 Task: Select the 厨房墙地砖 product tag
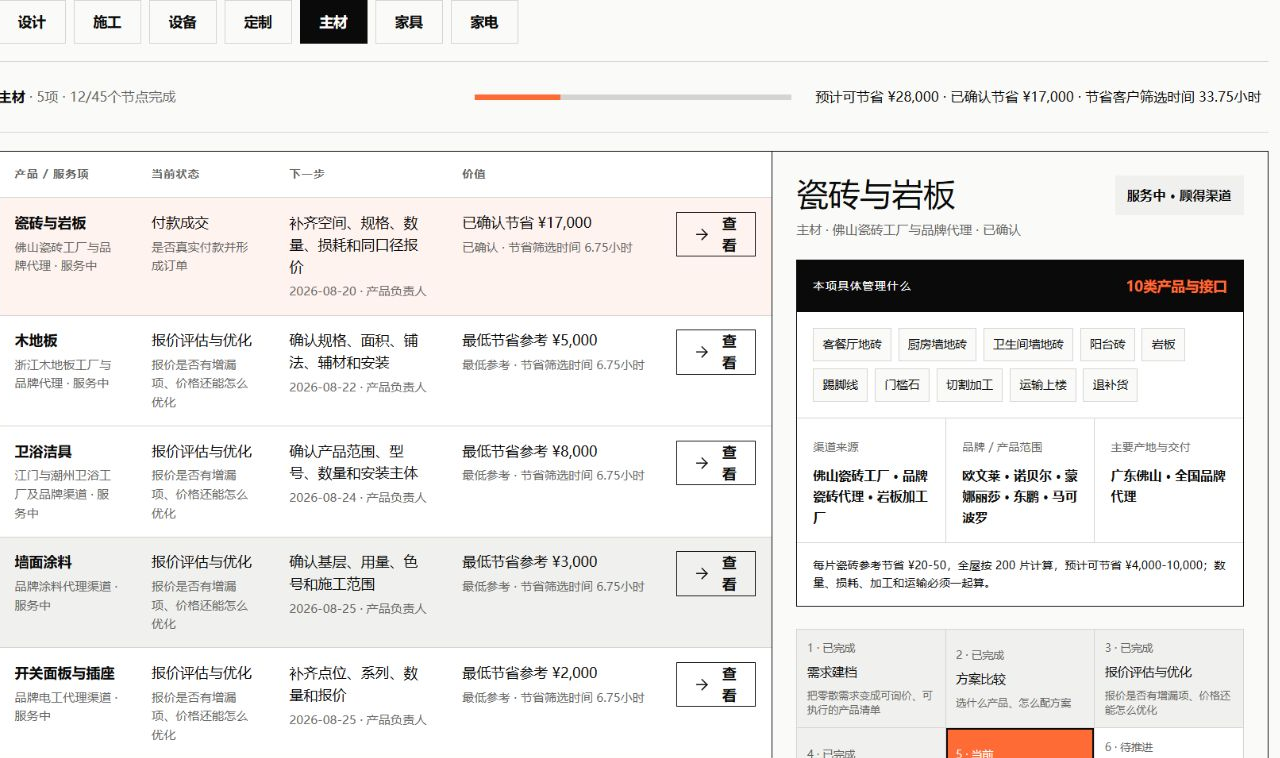pos(937,345)
